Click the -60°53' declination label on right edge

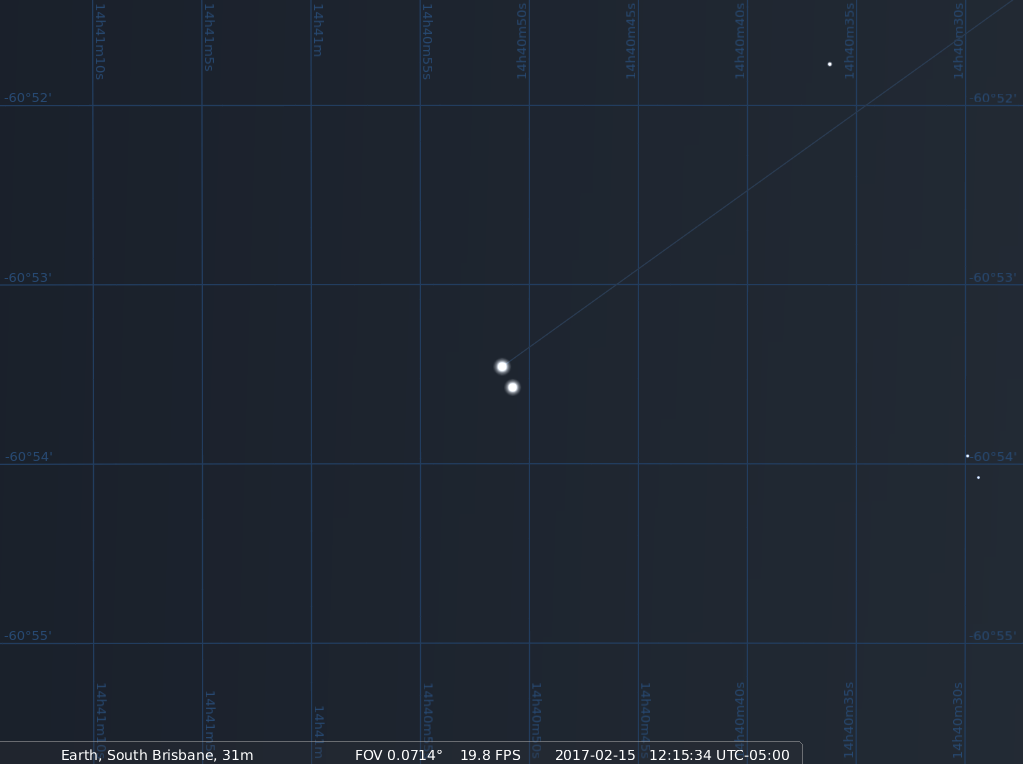pos(994,277)
